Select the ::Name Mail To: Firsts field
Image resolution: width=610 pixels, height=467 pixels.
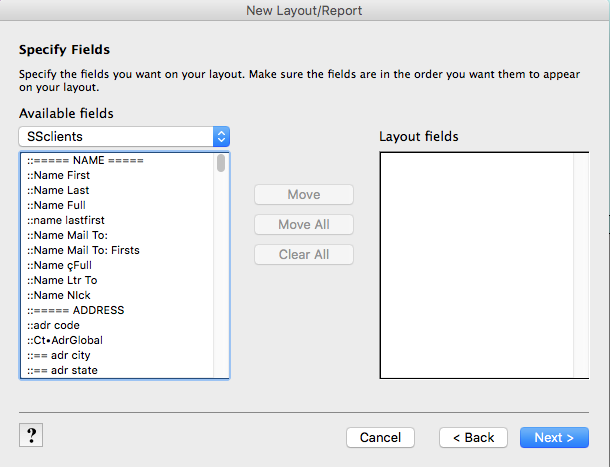[117, 250]
